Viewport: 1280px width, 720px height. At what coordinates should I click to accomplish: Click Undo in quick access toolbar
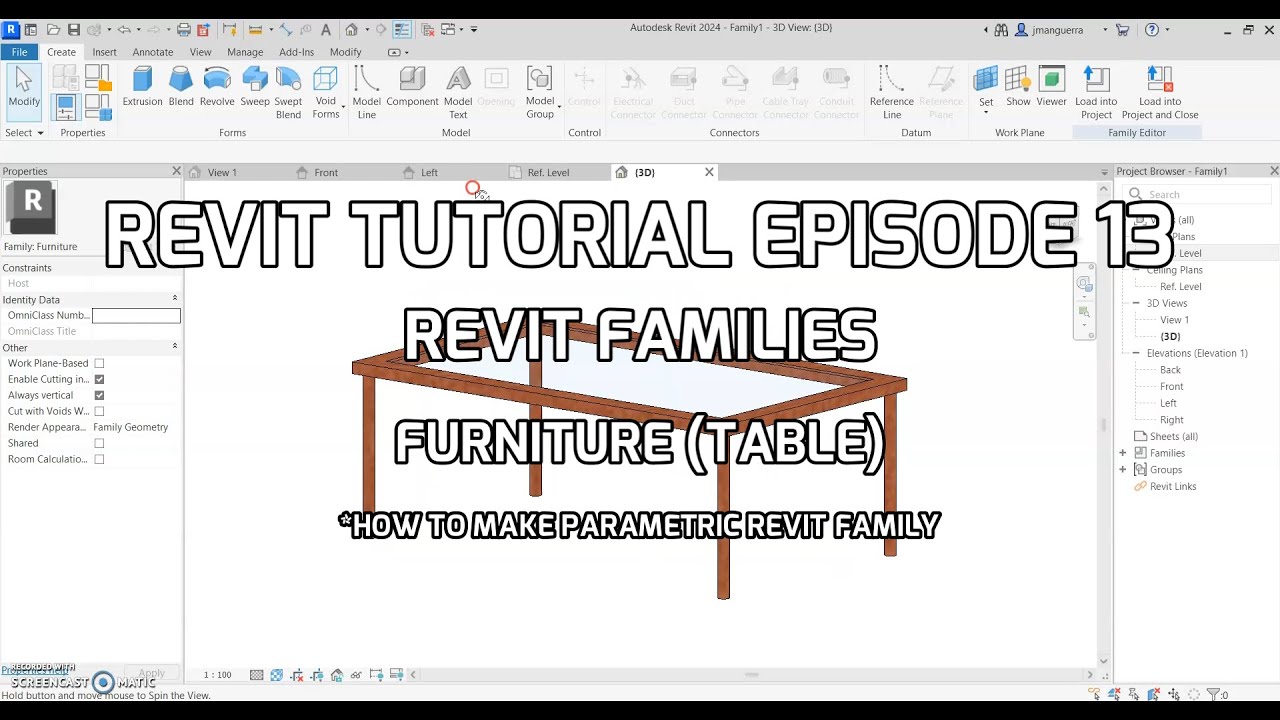coord(124,30)
